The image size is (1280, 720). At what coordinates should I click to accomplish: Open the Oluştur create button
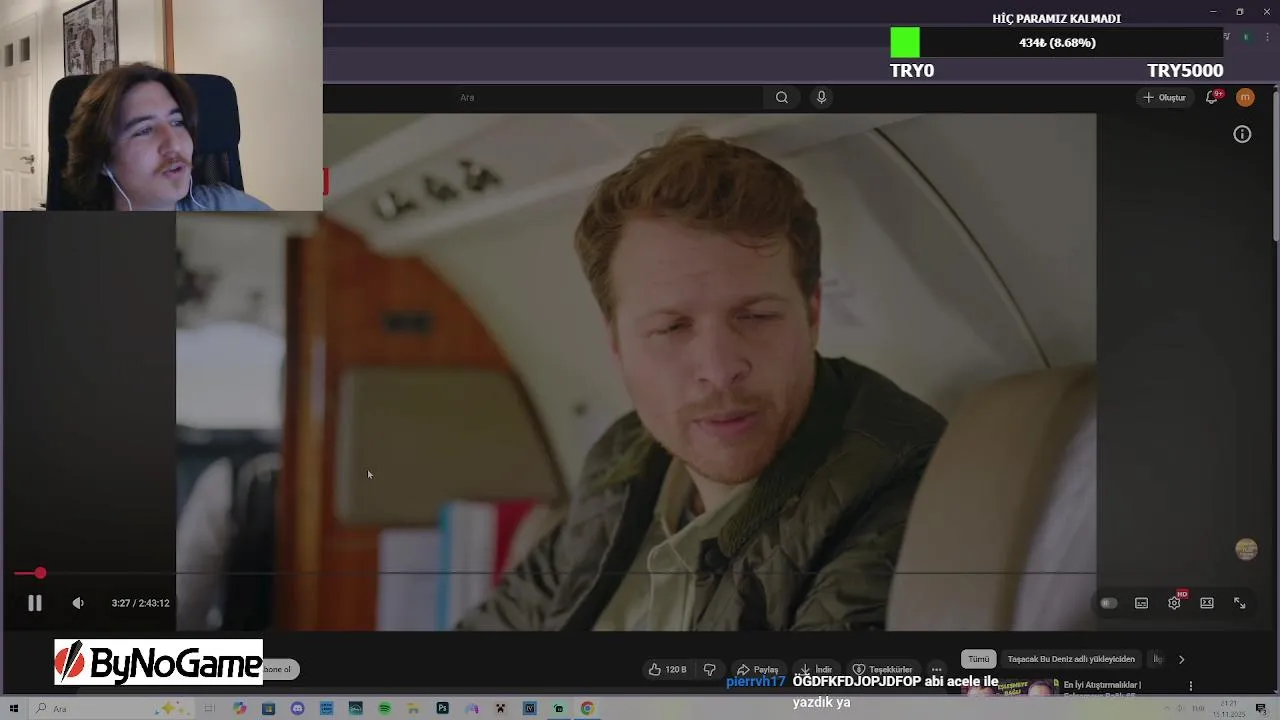[x=1165, y=97]
